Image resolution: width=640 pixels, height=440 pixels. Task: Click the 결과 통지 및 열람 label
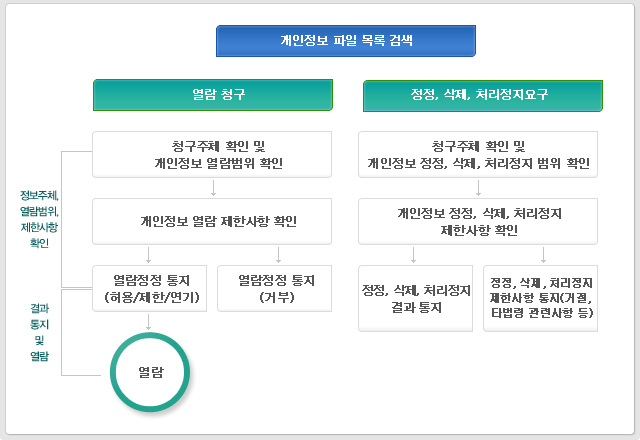point(39,332)
